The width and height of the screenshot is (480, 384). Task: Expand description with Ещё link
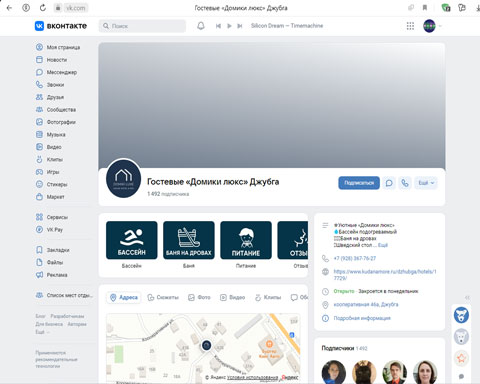tap(383, 245)
